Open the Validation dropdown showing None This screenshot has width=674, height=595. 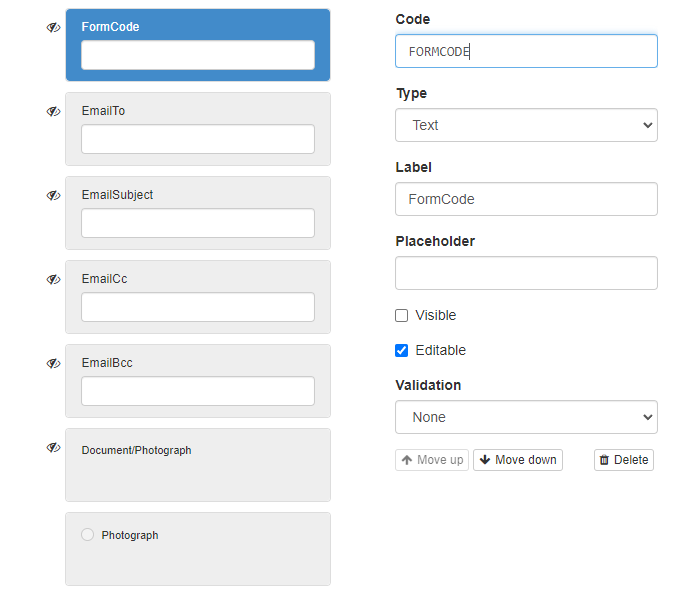pos(526,417)
